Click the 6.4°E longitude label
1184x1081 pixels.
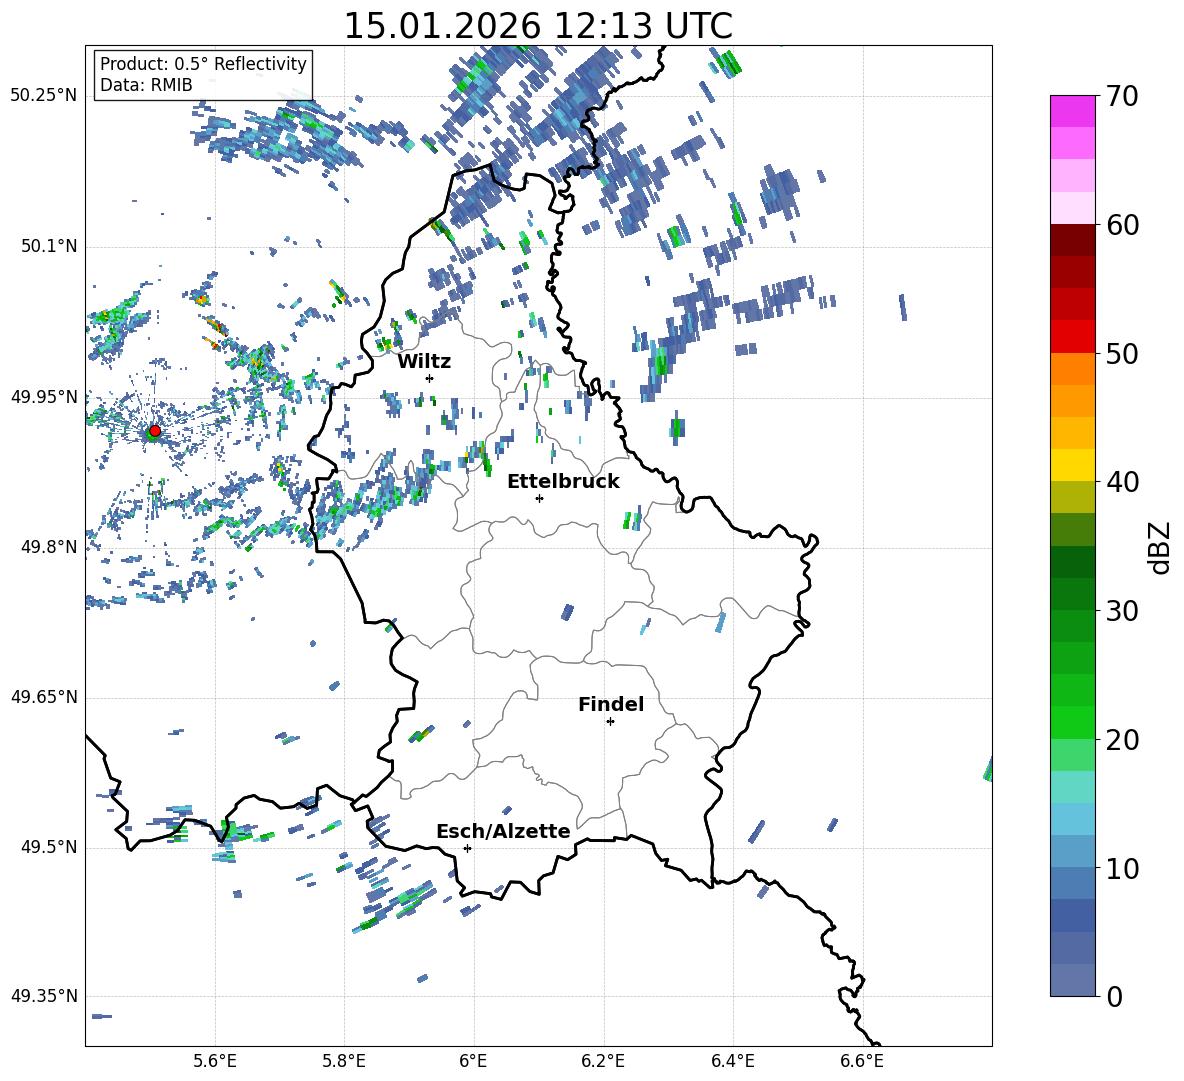(x=732, y=1061)
